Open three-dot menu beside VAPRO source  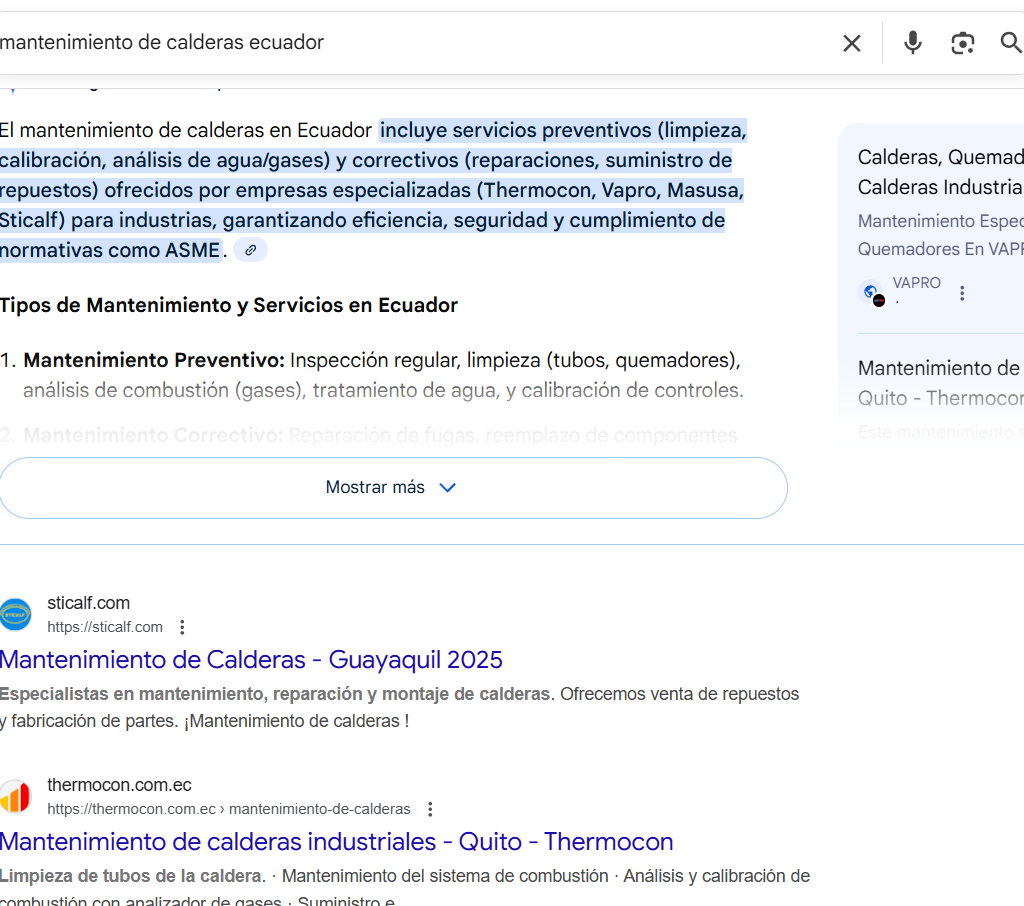point(962,293)
